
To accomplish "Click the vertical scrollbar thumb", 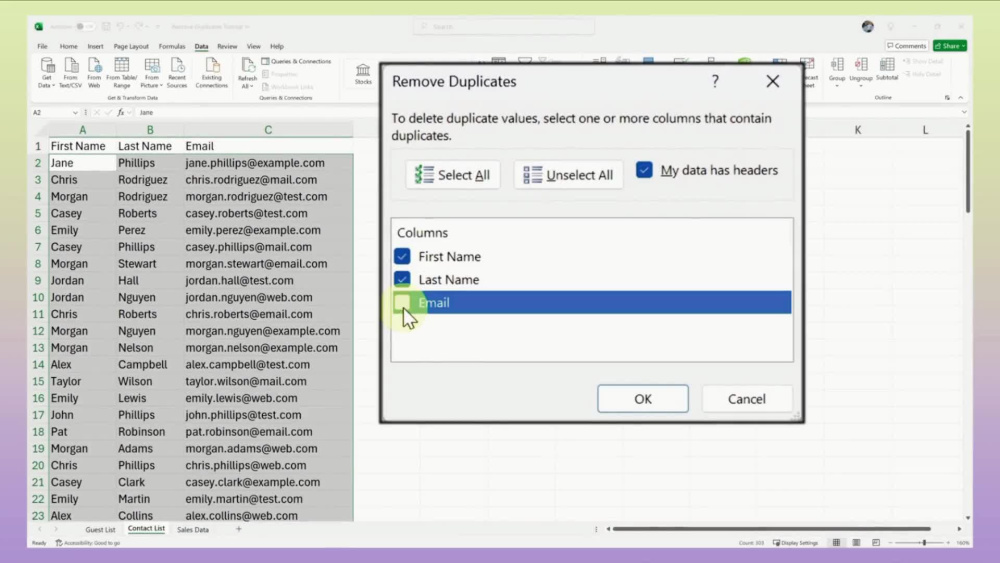I will click(x=967, y=171).
